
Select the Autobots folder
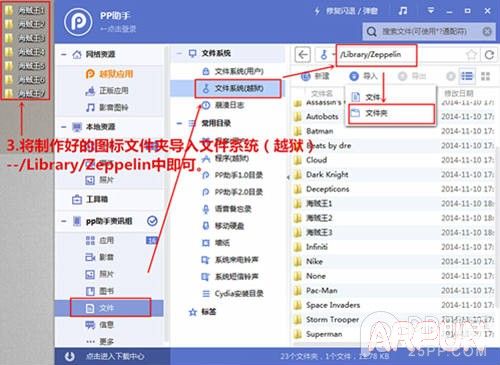pyautogui.click(x=316, y=116)
